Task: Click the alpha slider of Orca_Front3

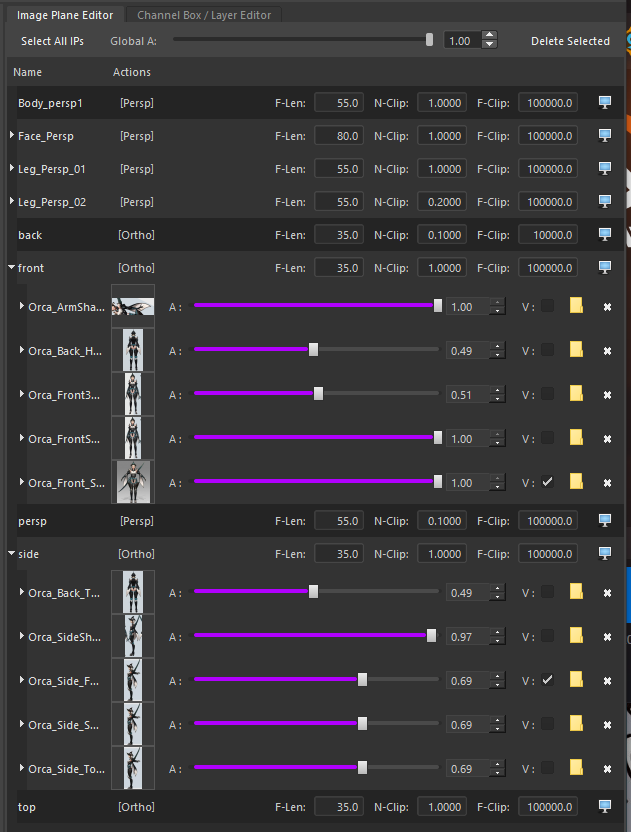Action: coord(317,394)
